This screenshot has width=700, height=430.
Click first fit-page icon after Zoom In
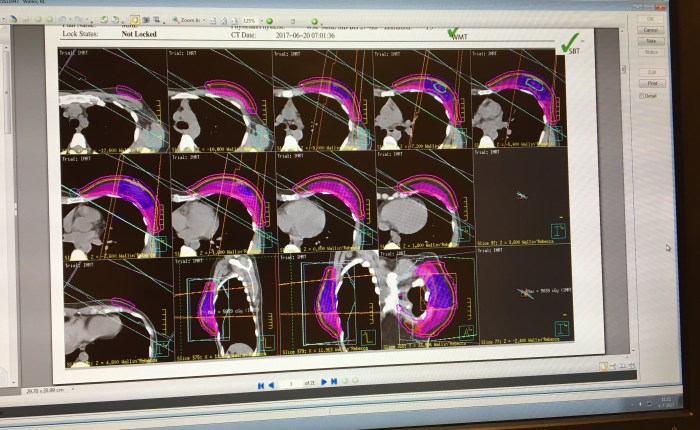[x=213, y=21]
